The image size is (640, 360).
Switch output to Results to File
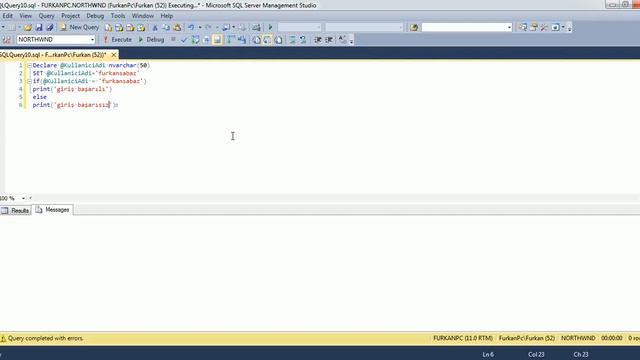[278, 40]
